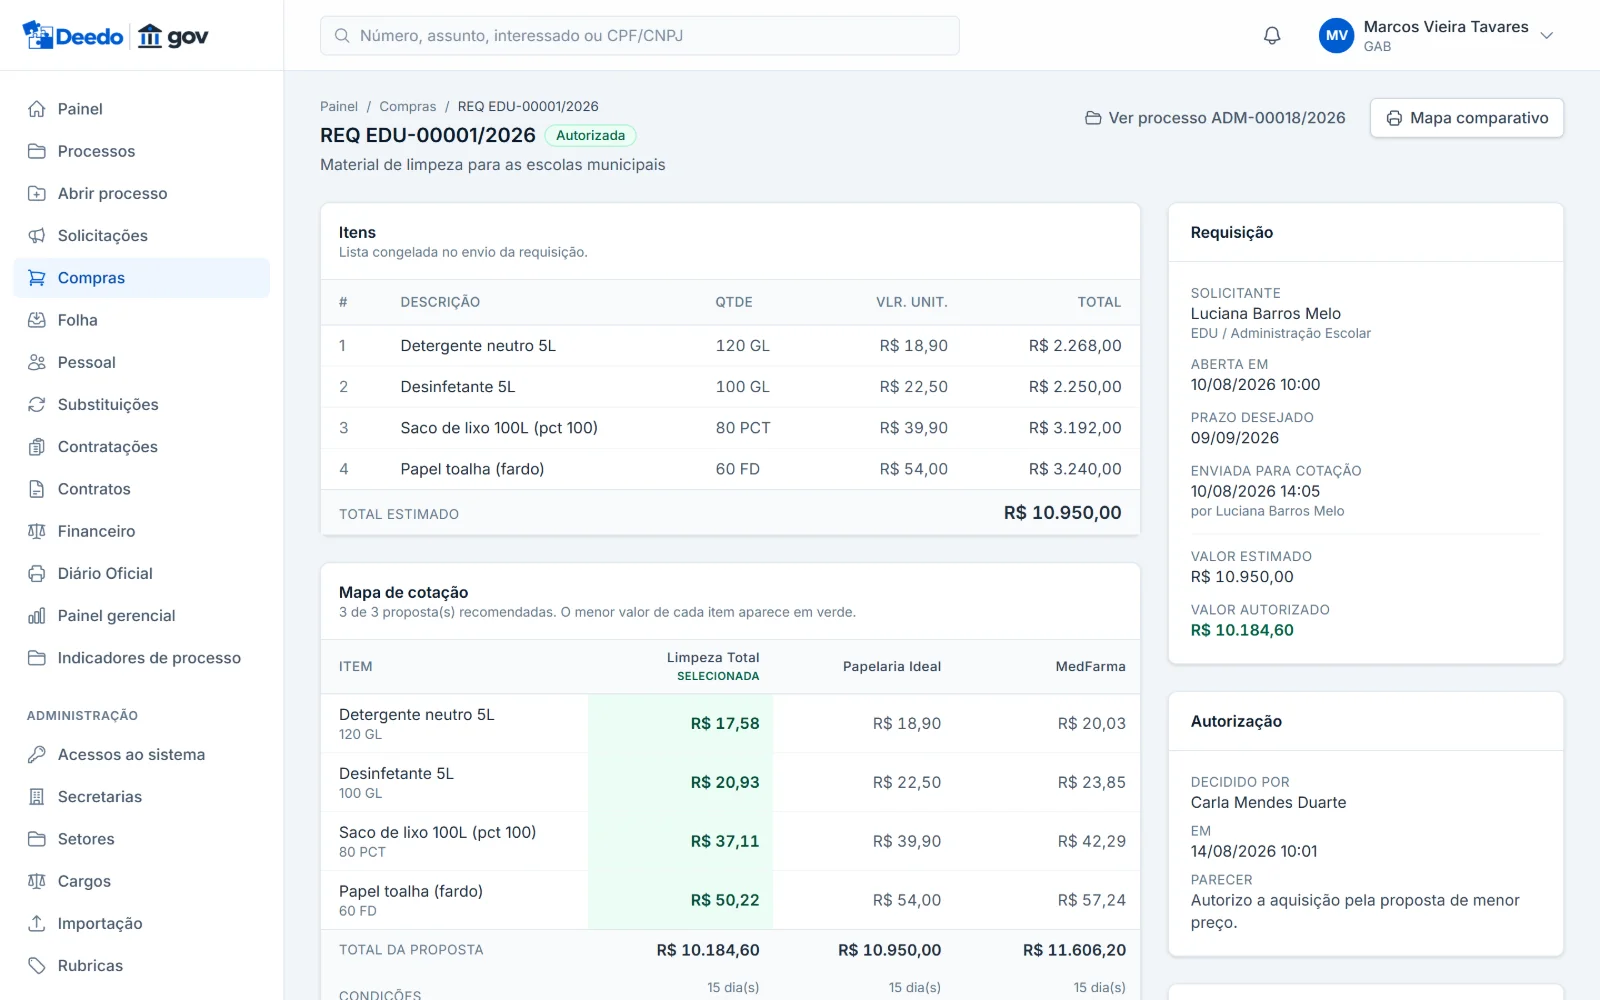Click solicitante name Luciana Barros Melo
The width and height of the screenshot is (1600, 1000).
1266,314
